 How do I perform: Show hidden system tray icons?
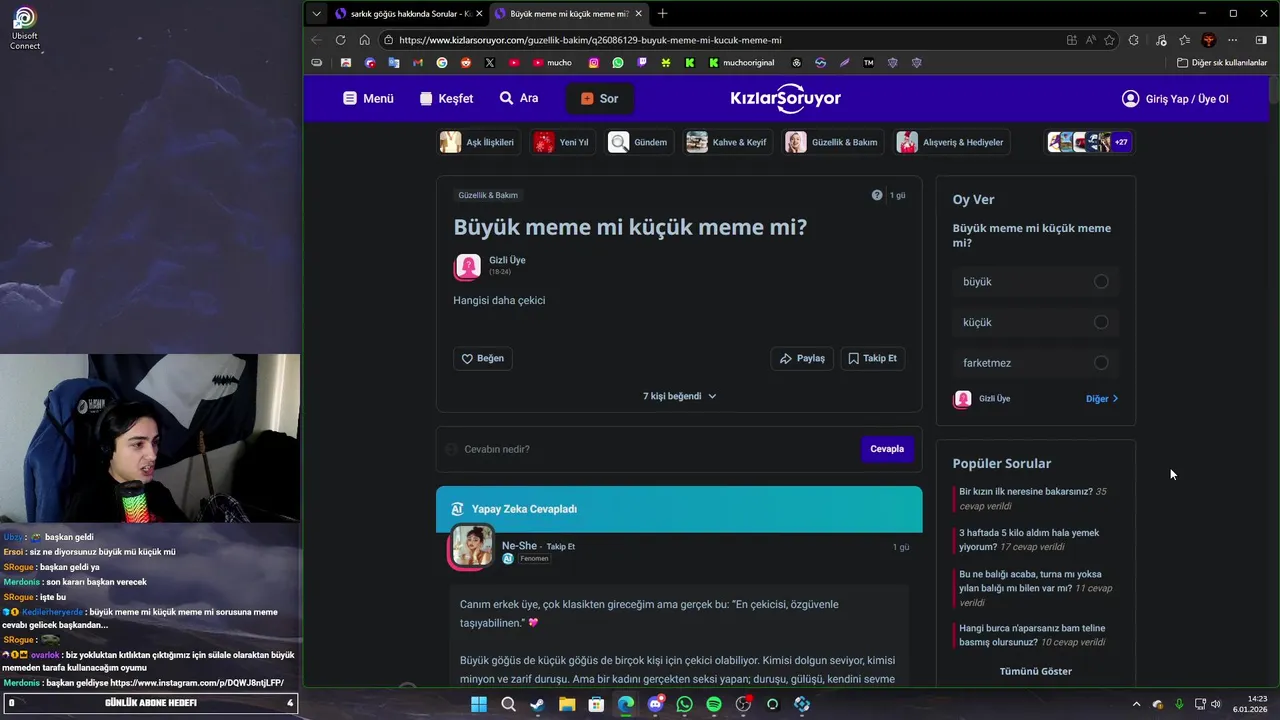[1136, 704]
